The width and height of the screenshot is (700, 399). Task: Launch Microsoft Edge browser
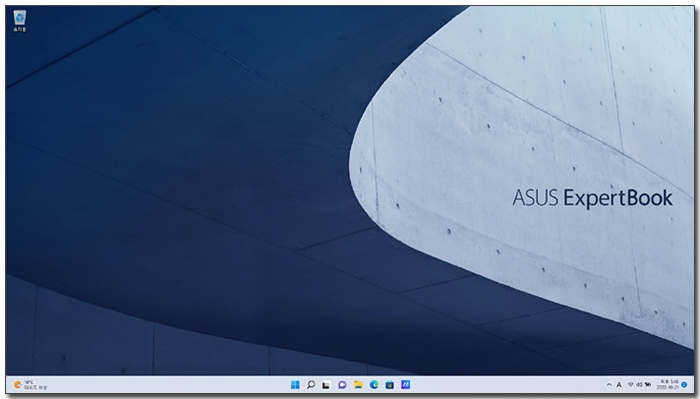(374, 385)
